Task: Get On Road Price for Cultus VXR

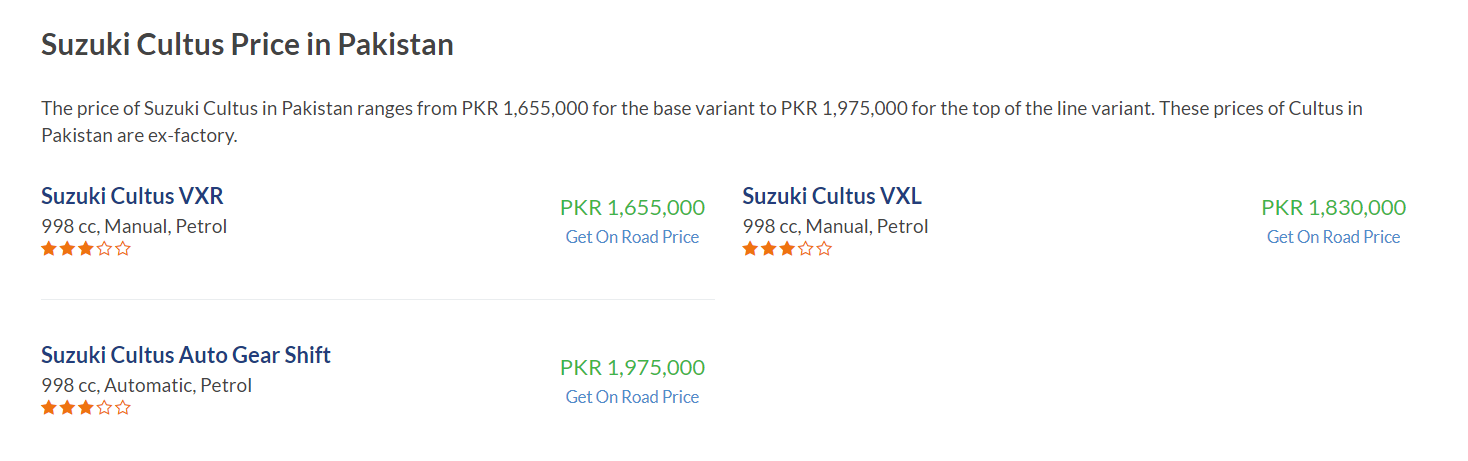Action: tap(632, 237)
